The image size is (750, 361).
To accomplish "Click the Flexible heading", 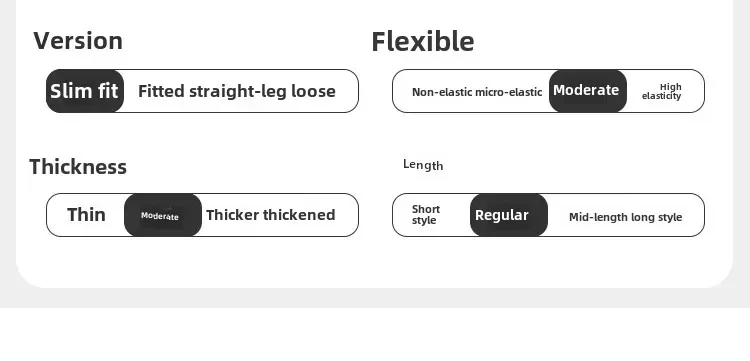I will coord(423,42).
